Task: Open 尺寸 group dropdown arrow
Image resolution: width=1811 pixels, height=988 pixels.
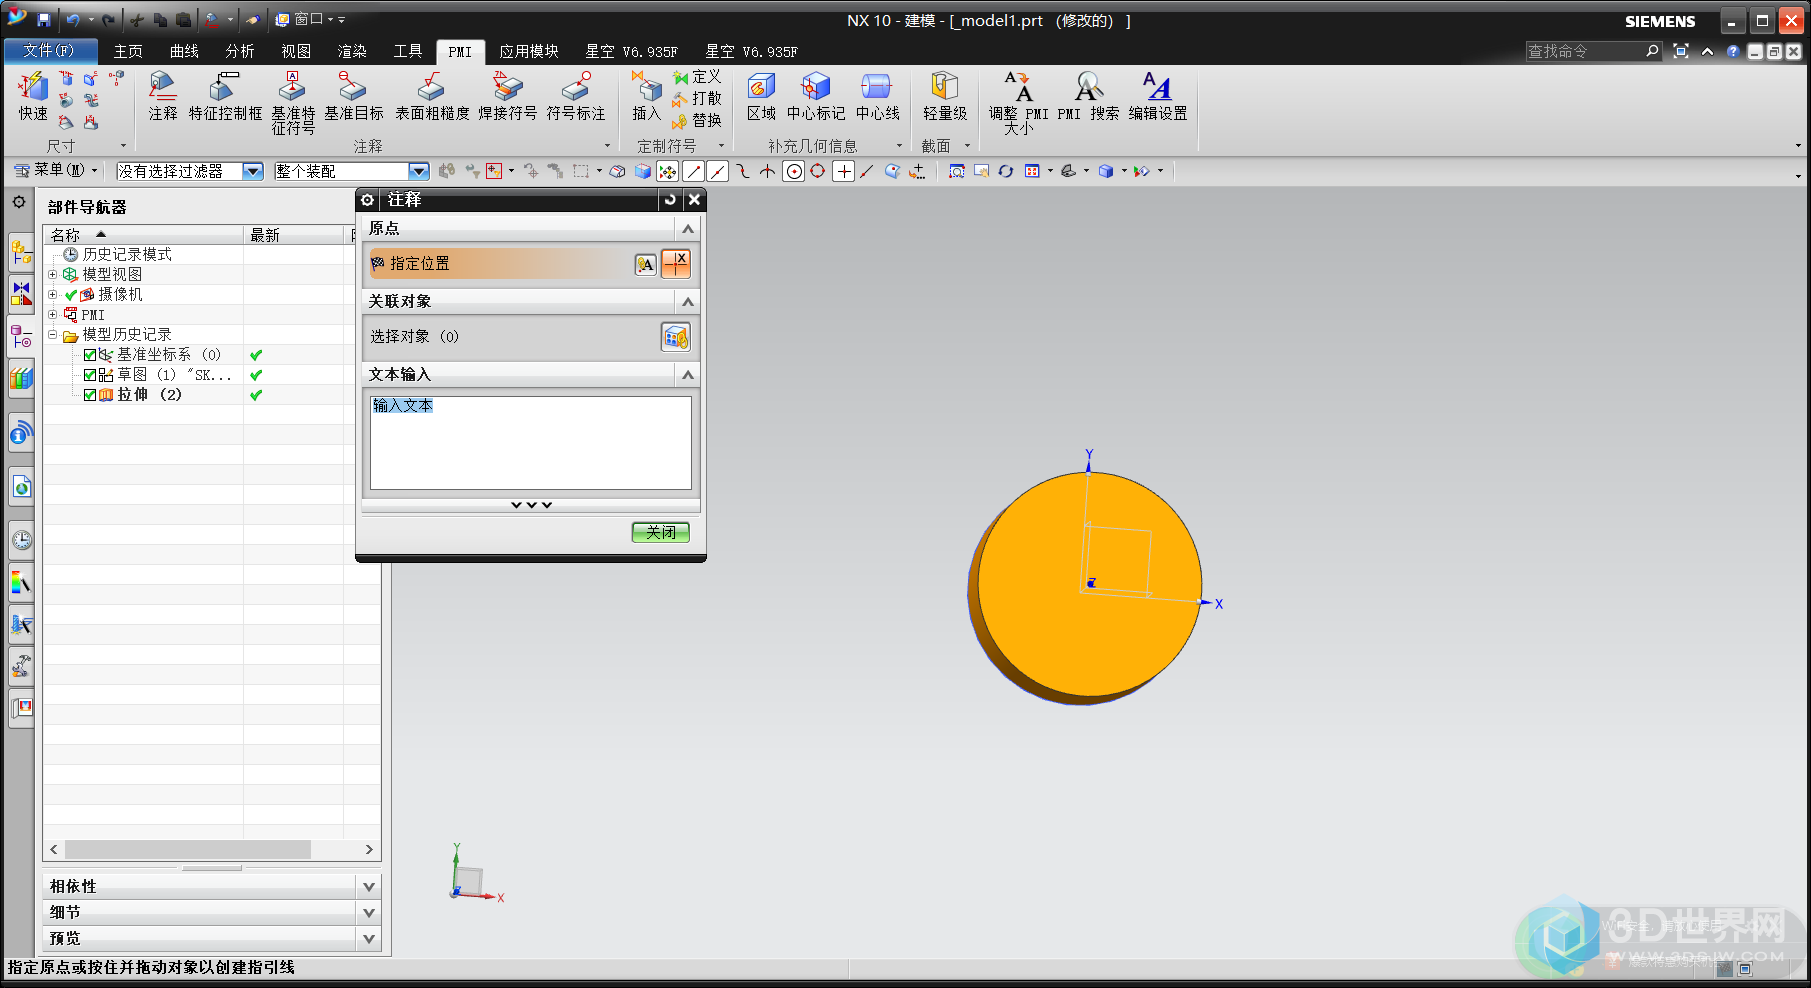Action: coord(123,146)
